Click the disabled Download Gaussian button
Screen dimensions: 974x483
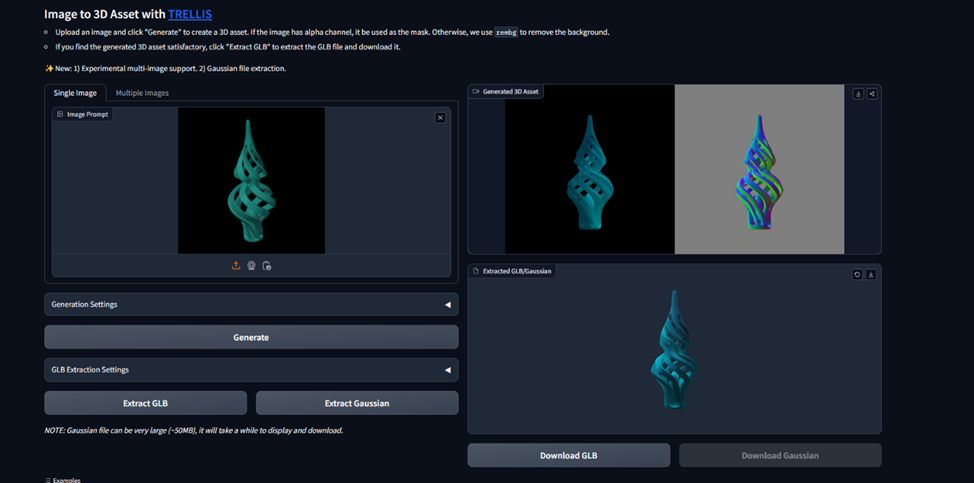pos(780,455)
